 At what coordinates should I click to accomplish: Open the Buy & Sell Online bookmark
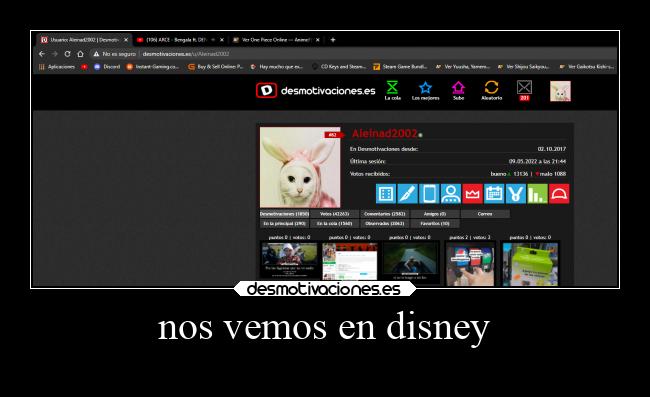(x=216, y=67)
